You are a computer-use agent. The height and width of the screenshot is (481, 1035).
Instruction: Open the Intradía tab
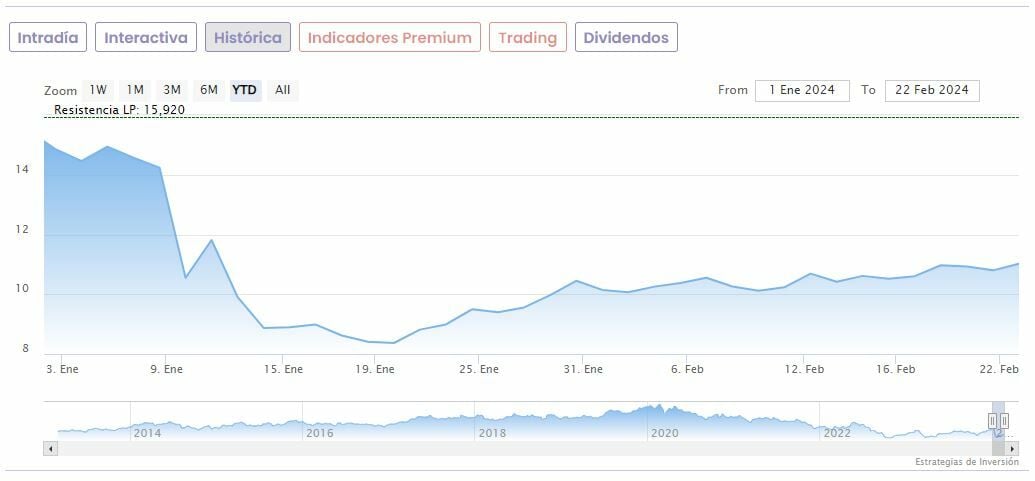48,38
